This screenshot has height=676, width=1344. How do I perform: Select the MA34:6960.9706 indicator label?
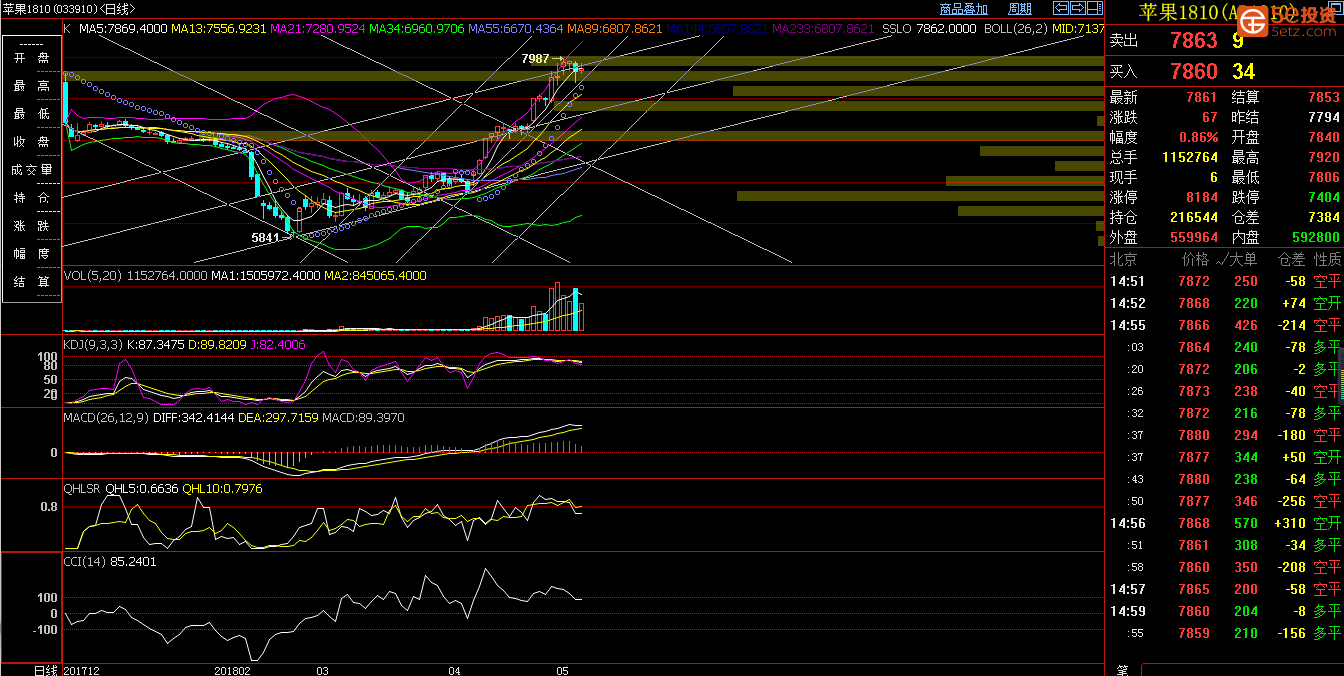[416, 29]
